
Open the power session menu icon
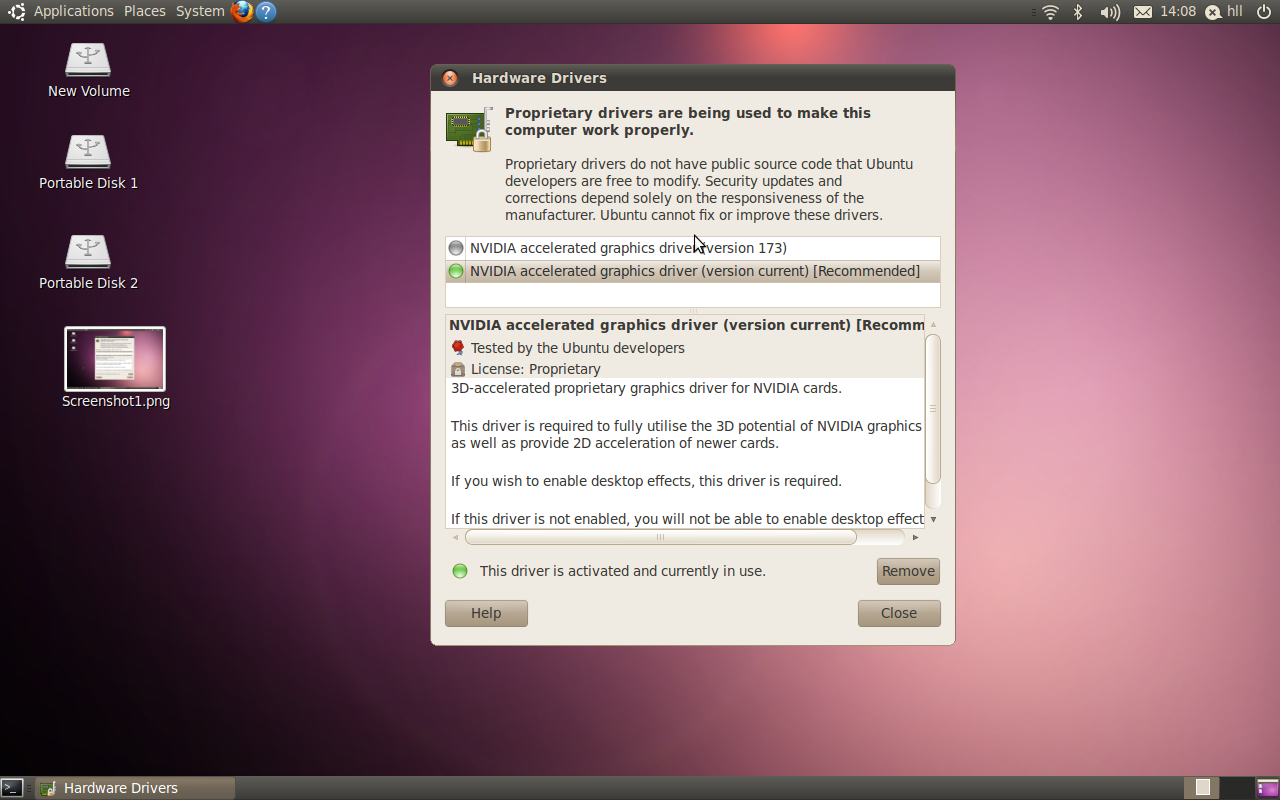click(x=1263, y=12)
